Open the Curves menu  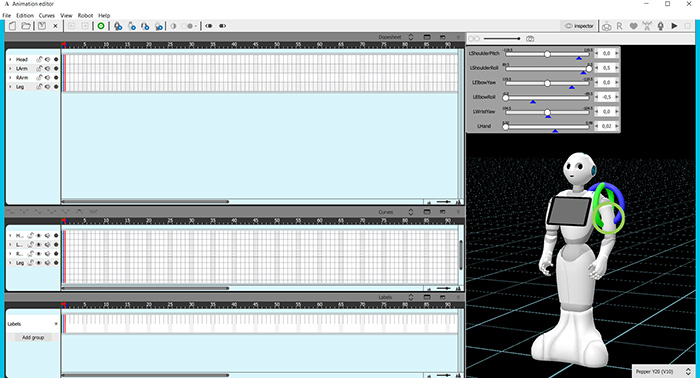click(x=47, y=15)
